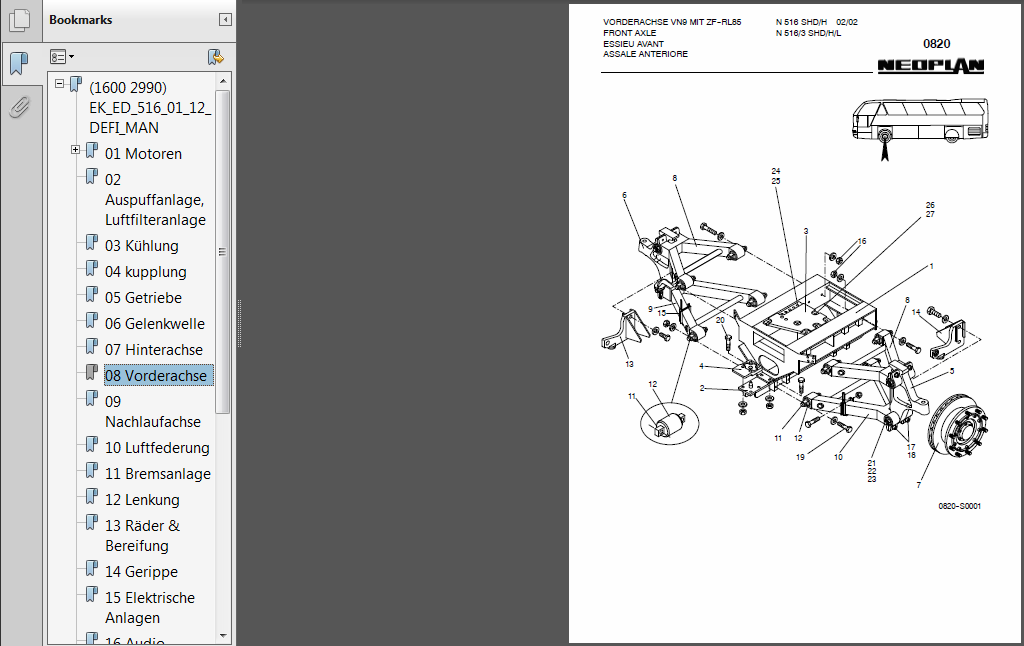The image size is (1024, 646).
Task: Click the NEOPLAN logo on the page
Action: coord(931,66)
